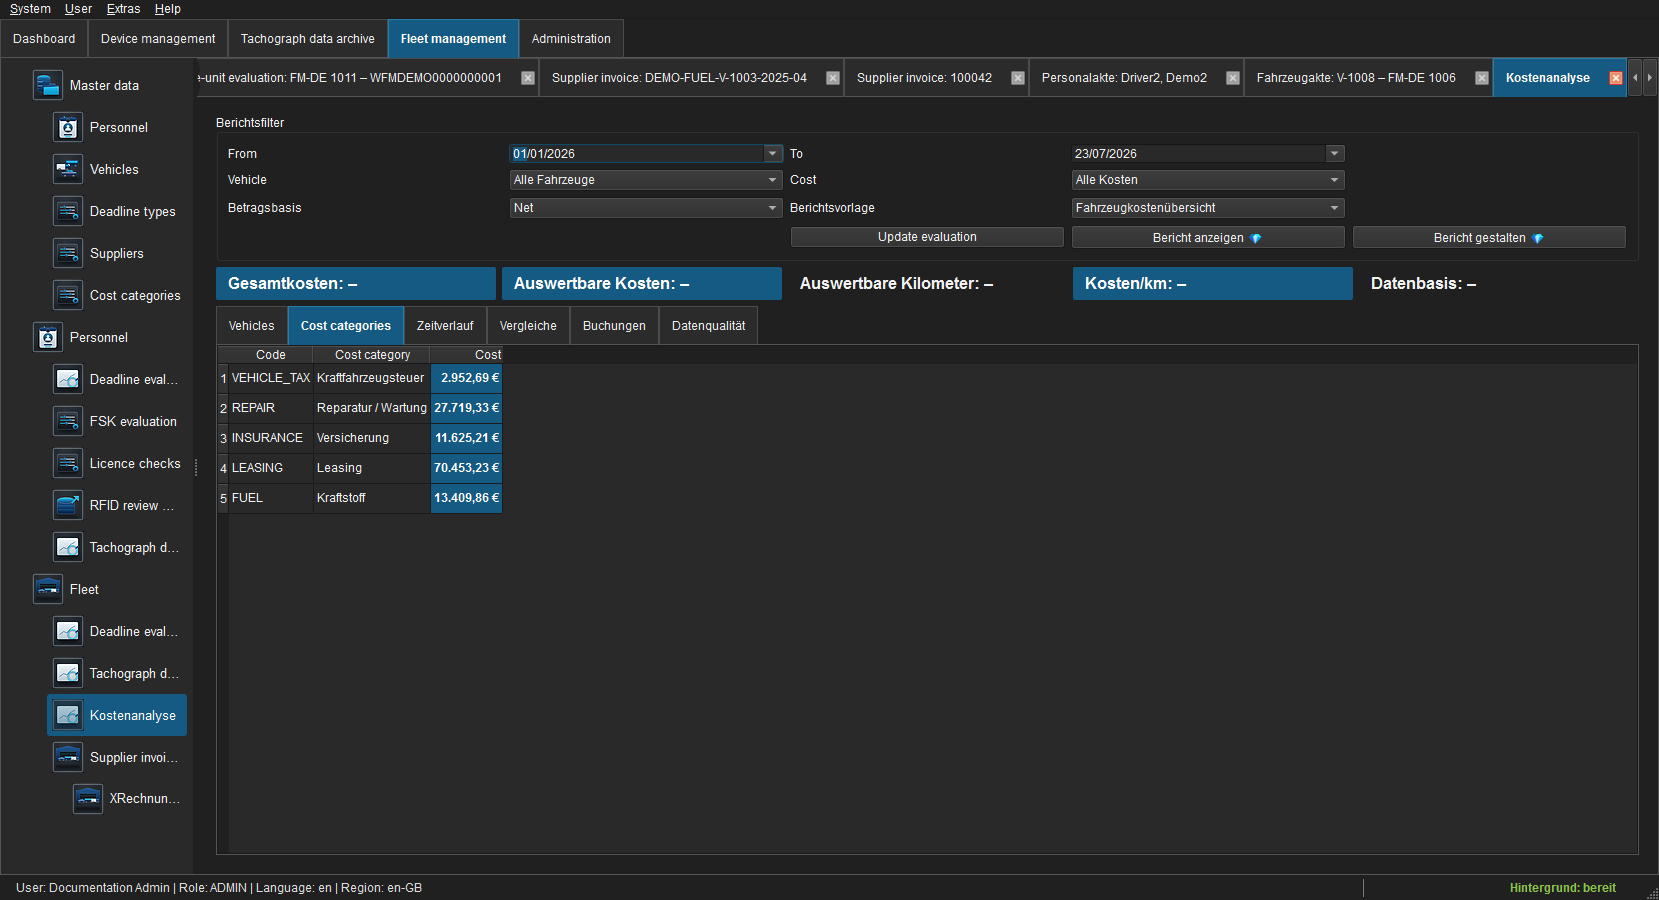
Task: Open the To date picker arrow
Action: click(1335, 153)
